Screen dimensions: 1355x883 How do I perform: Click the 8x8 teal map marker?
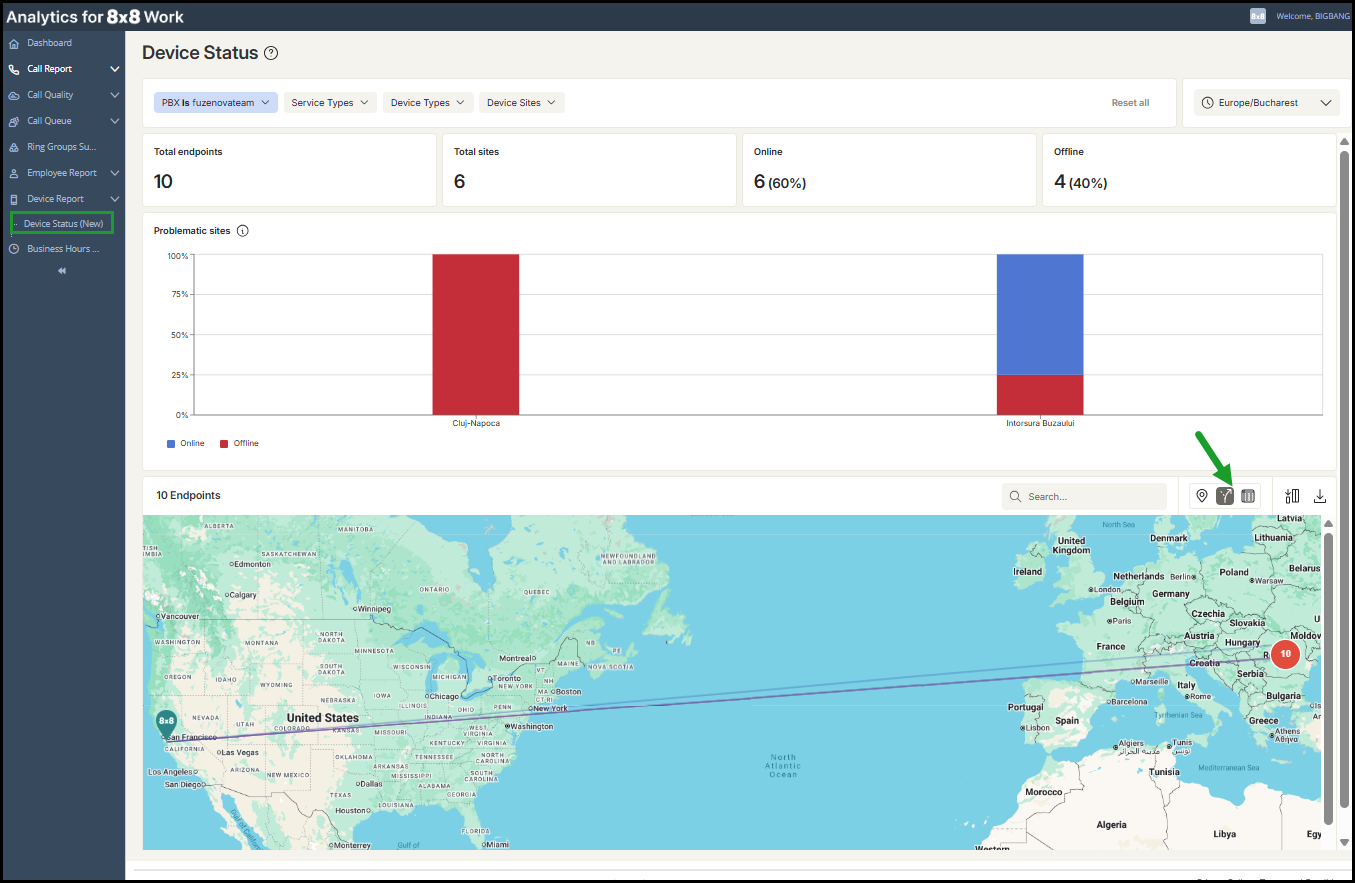tap(166, 723)
